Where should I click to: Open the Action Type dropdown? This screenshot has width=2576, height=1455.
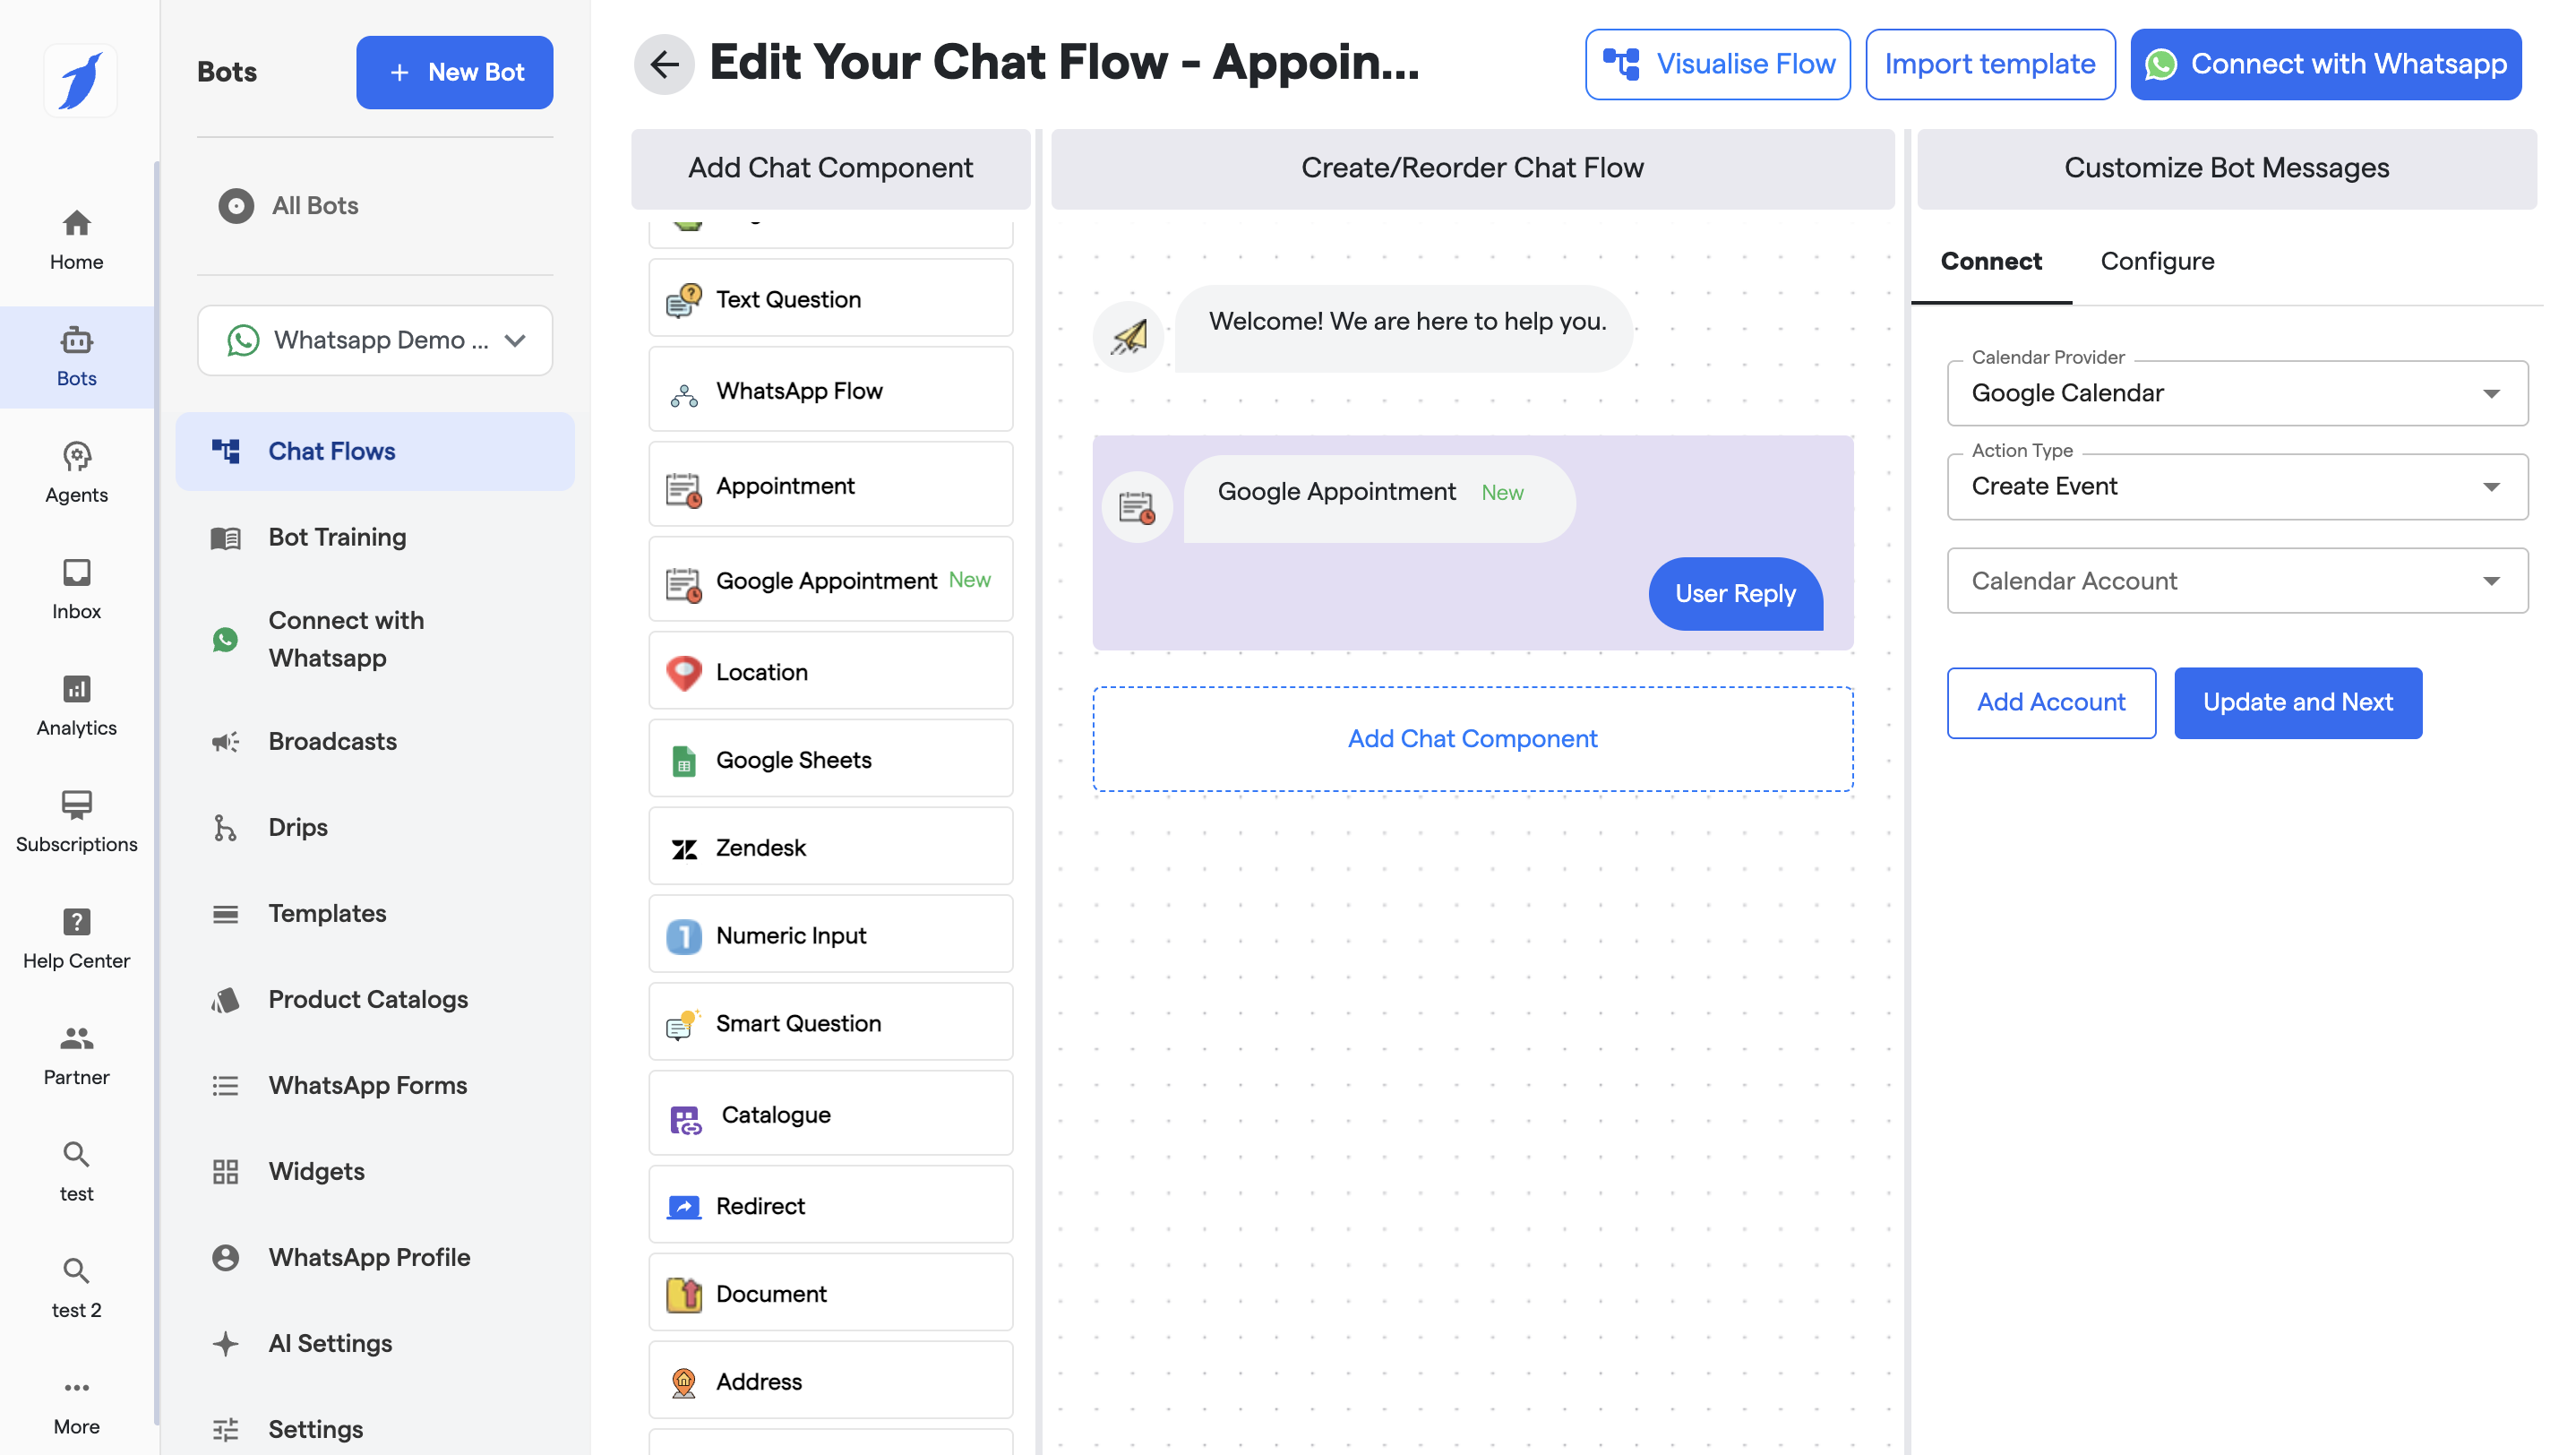pos(2236,486)
